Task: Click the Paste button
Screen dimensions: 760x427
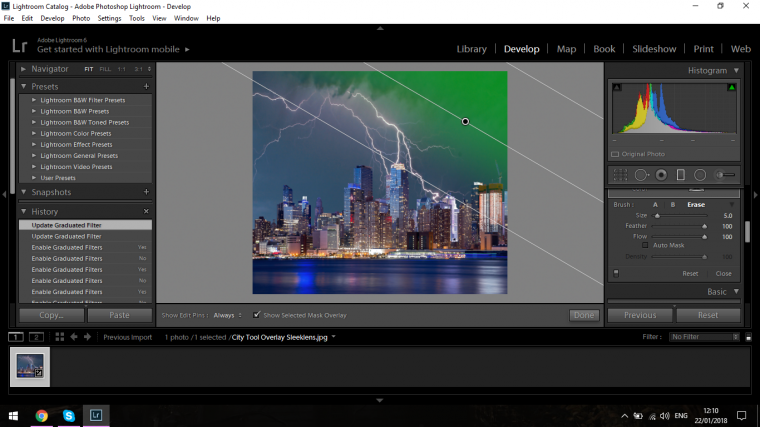Action: pyautogui.click(x=119, y=315)
